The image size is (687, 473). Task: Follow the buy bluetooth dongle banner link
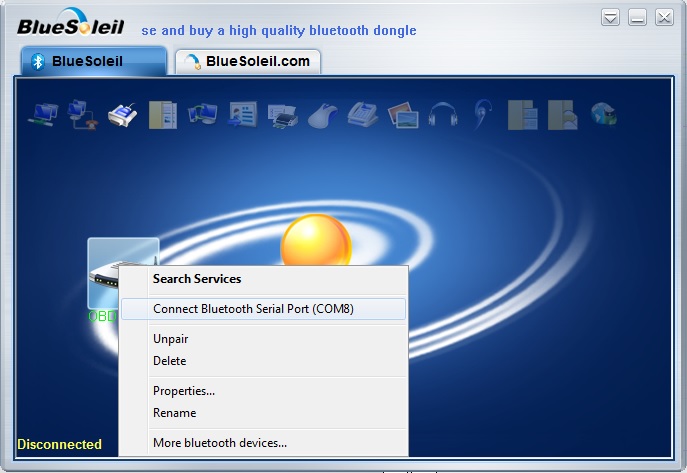click(279, 31)
